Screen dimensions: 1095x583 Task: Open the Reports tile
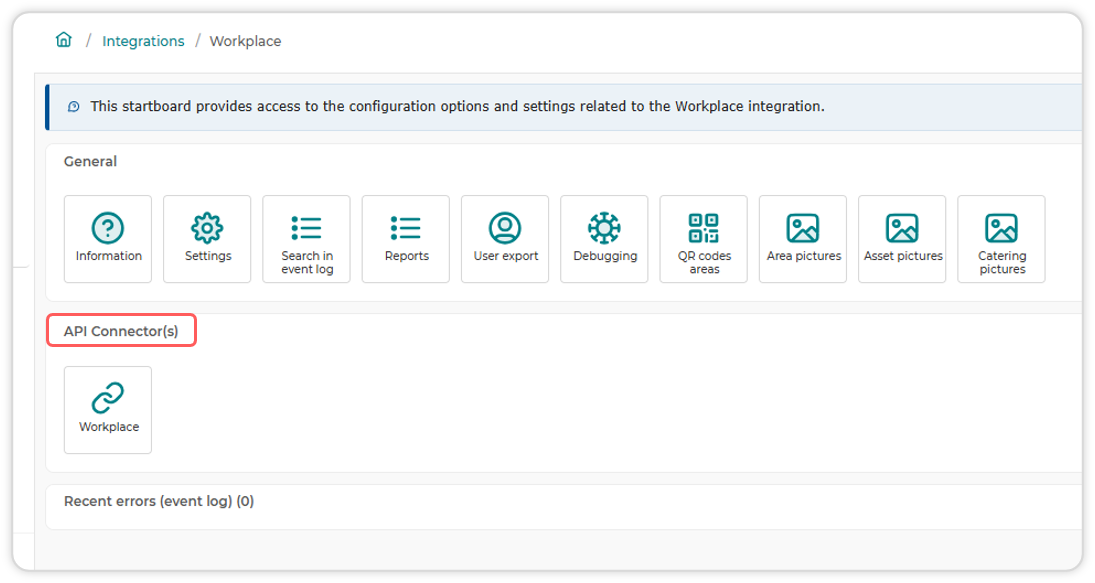[x=406, y=239]
